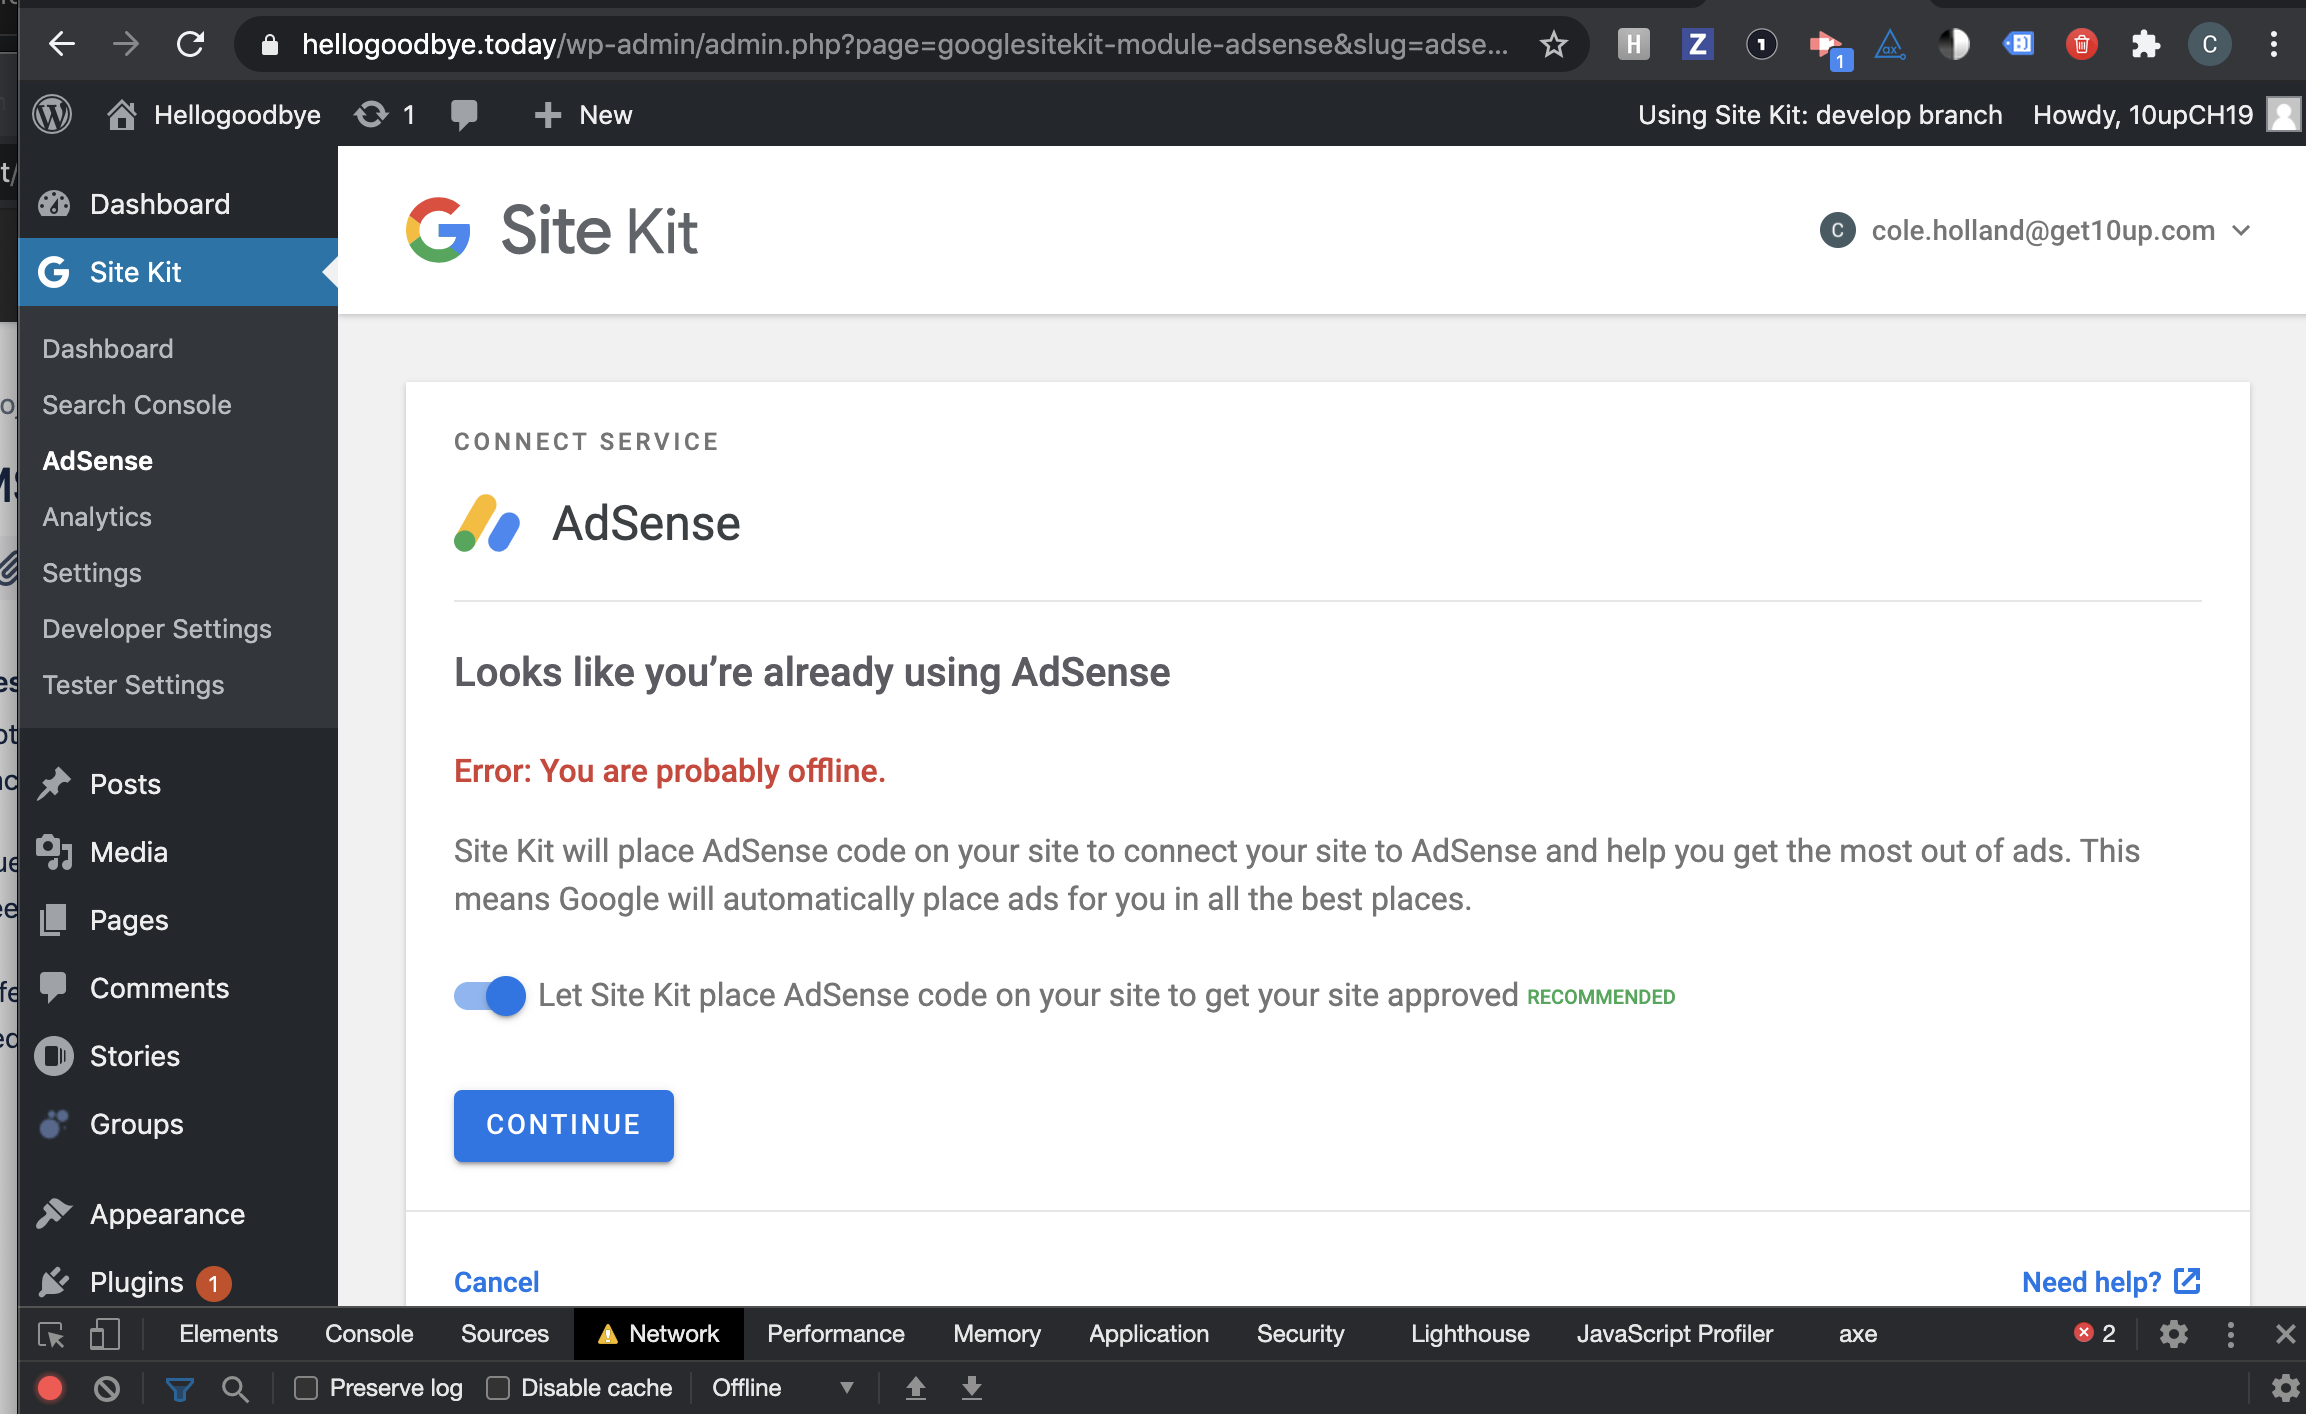Open the JavaScript Profiler tab
The height and width of the screenshot is (1414, 2306).
[x=1675, y=1334]
